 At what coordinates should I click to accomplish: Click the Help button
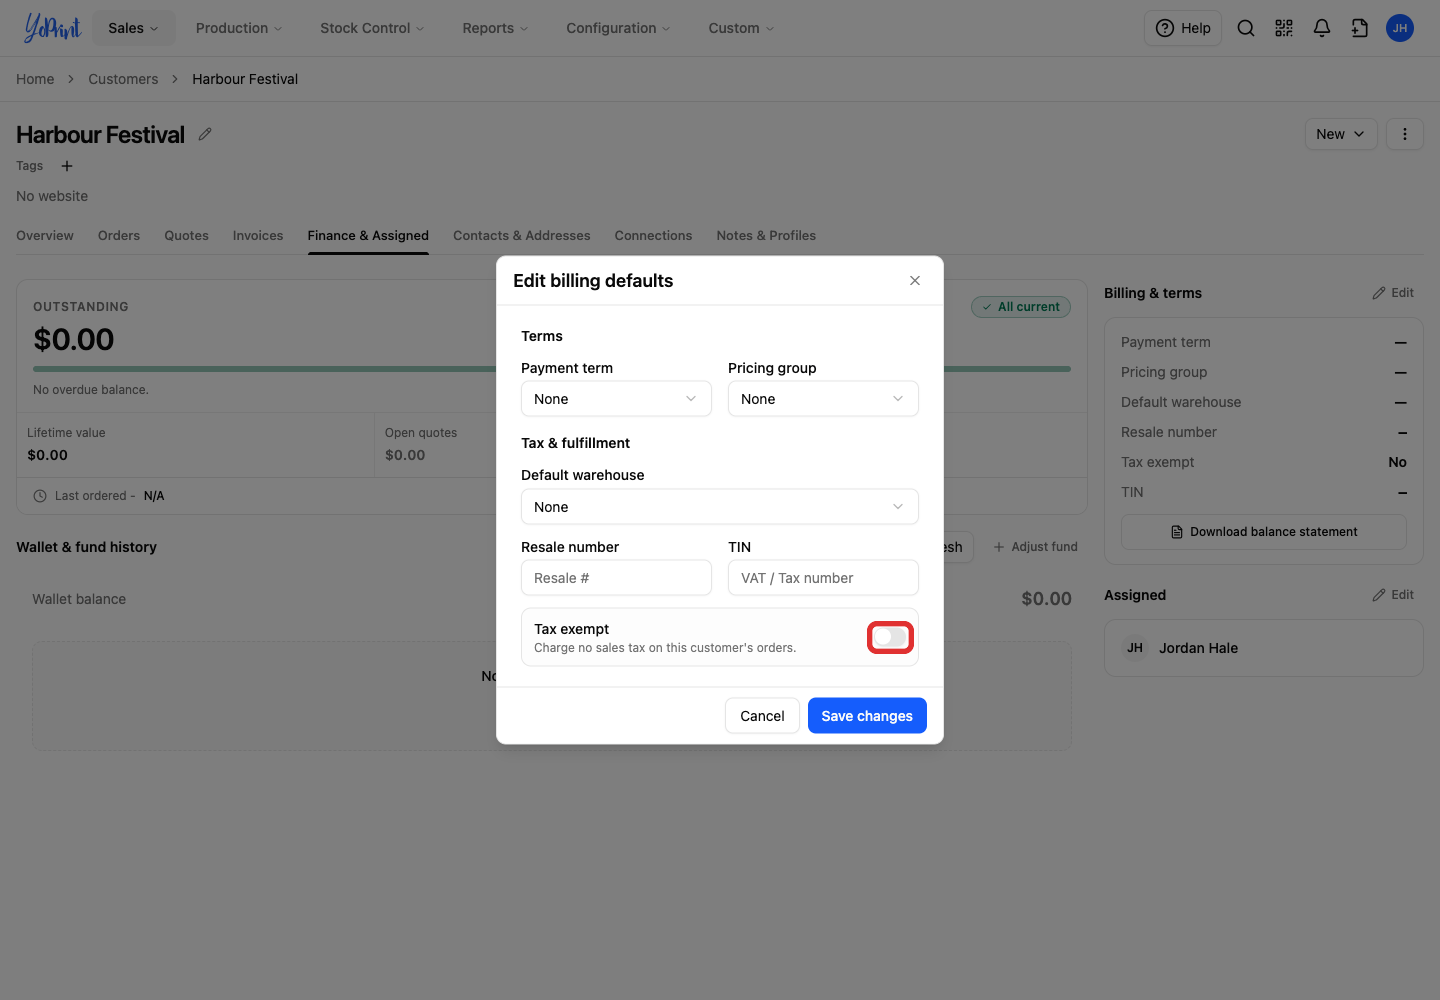(x=1183, y=28)
